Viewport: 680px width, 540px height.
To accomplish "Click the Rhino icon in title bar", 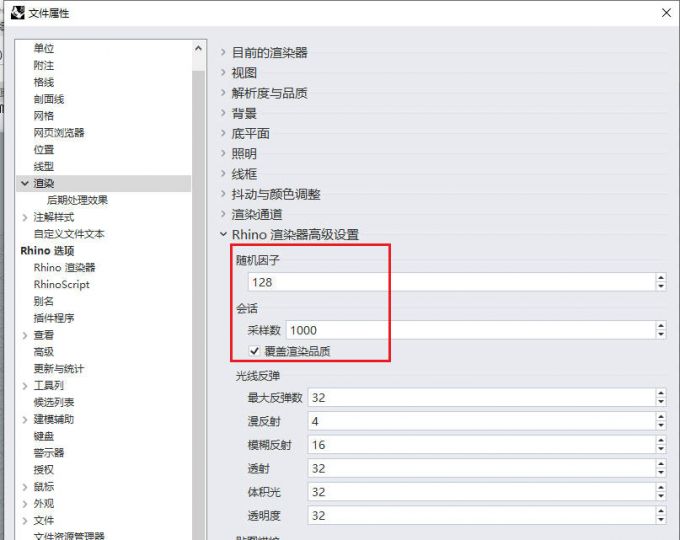I will 17,13.
